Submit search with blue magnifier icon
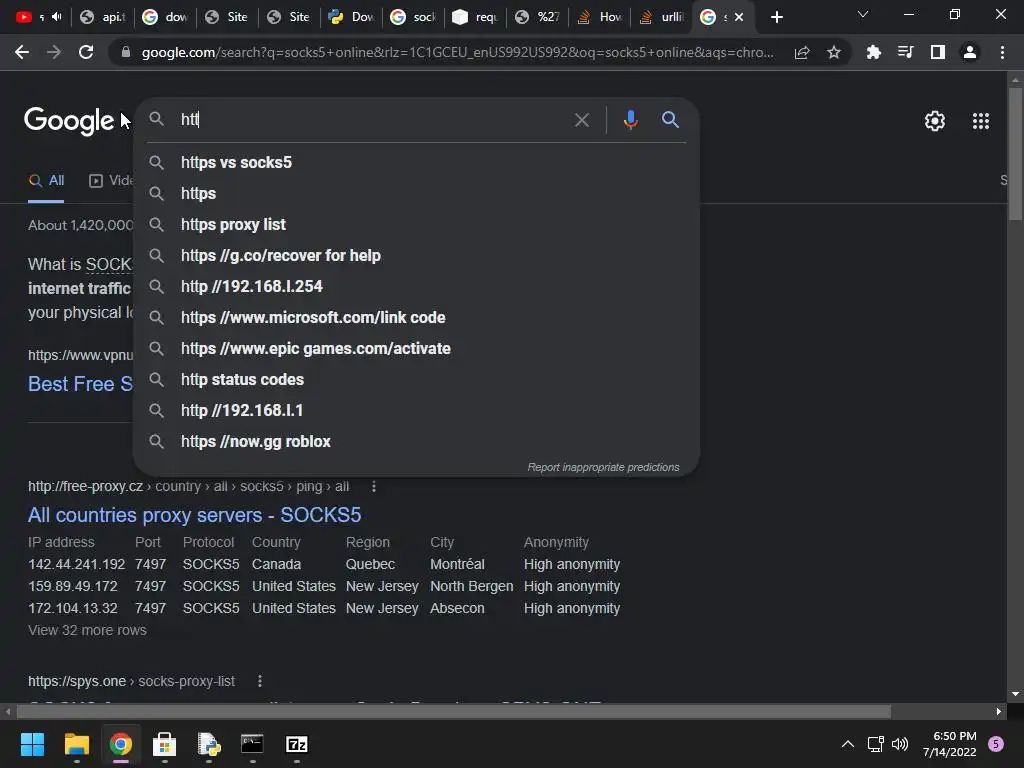Viewport: 1024px width, 768px height. point(670,120)
